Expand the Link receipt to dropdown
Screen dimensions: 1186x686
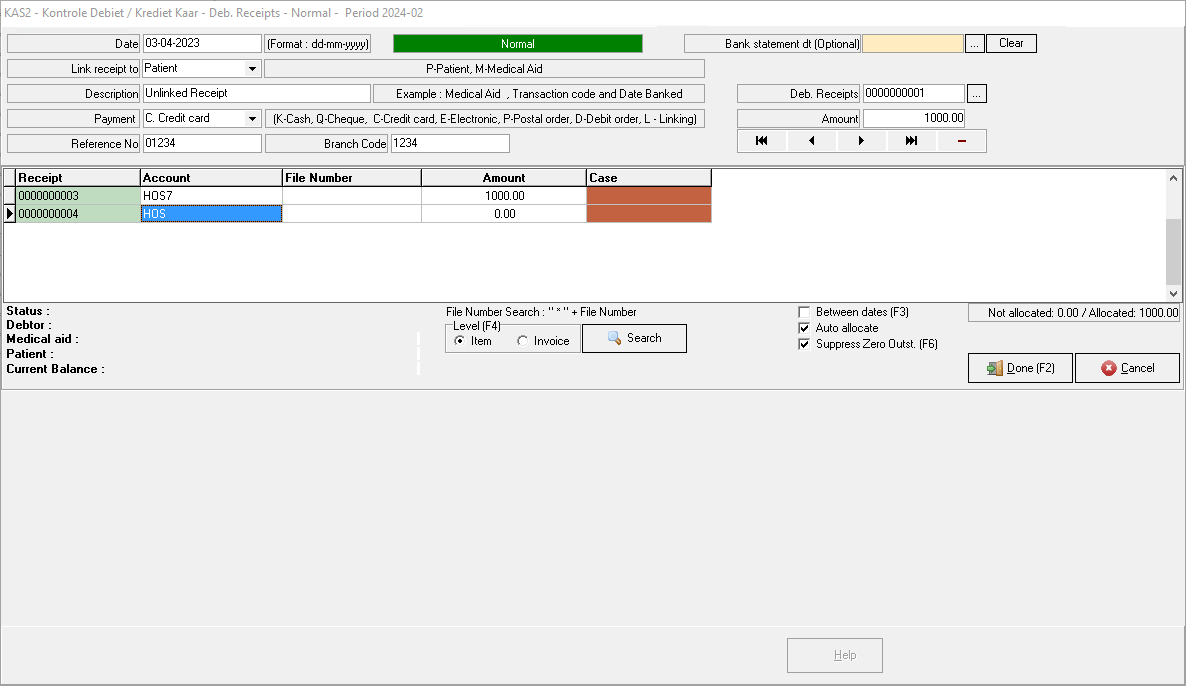click(252, 69)
